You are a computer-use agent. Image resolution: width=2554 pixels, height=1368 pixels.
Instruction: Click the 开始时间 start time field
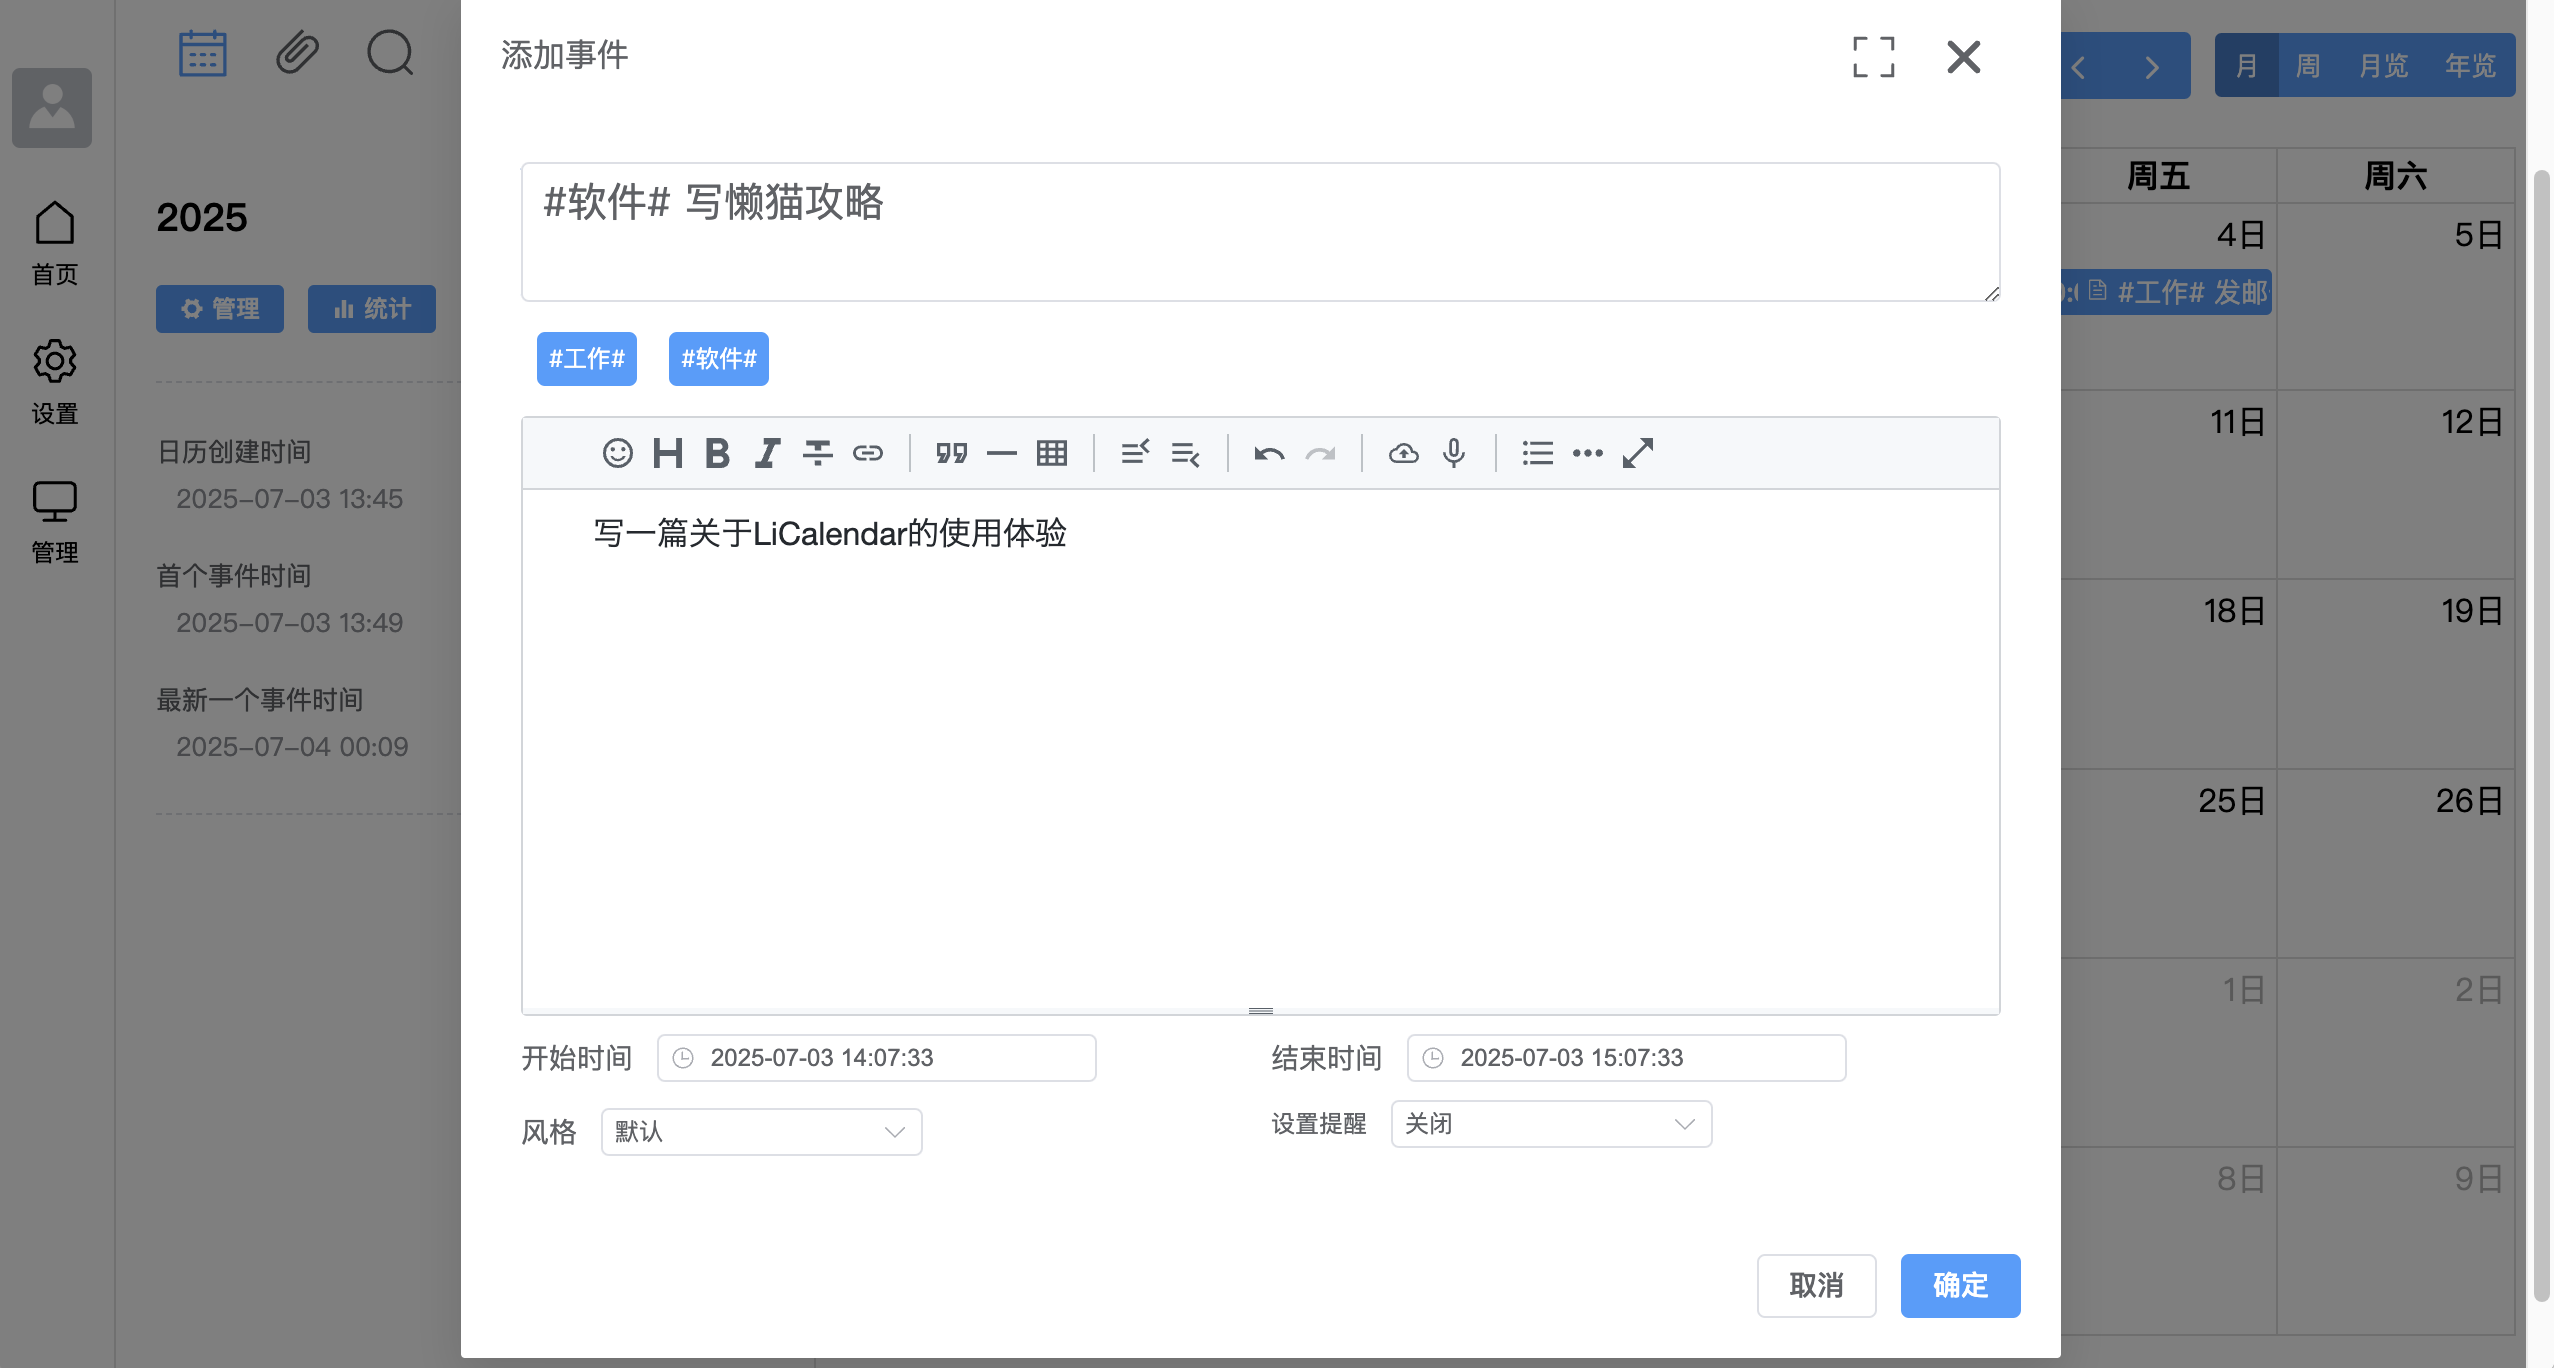click(x=876, y=1057)
